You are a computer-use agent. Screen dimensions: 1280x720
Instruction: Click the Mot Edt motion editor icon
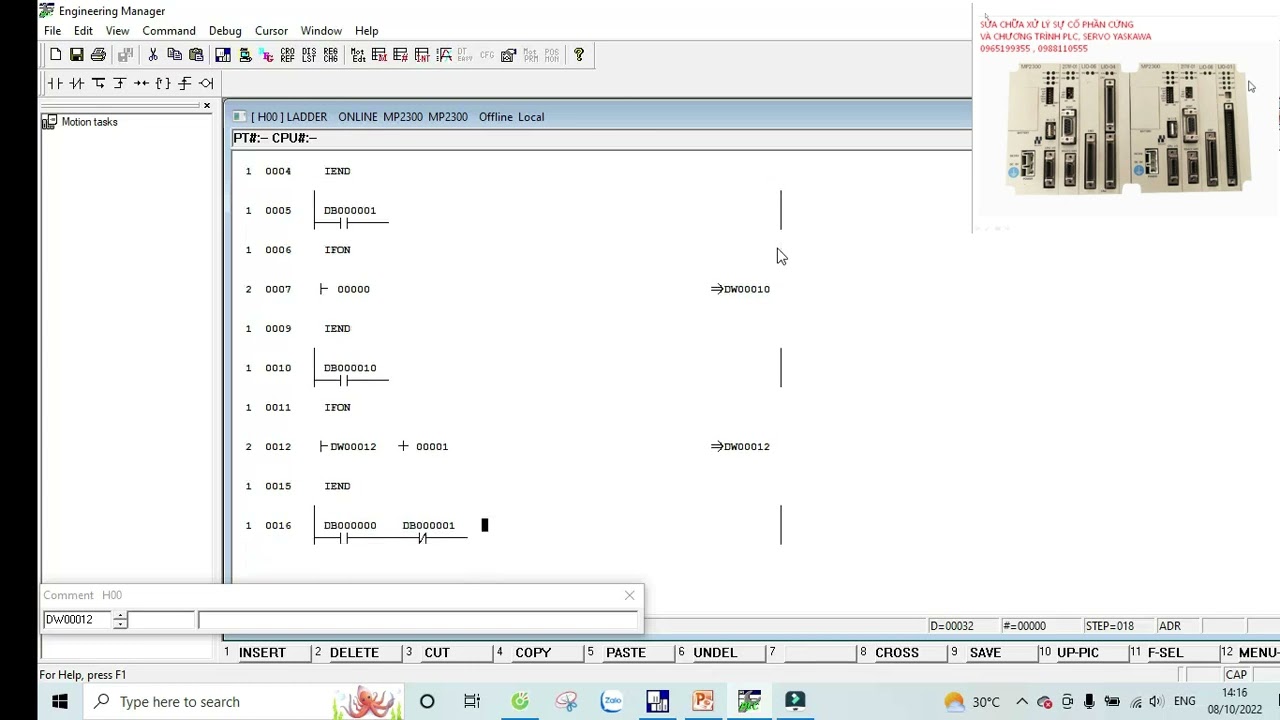click(x=358, y=55)
